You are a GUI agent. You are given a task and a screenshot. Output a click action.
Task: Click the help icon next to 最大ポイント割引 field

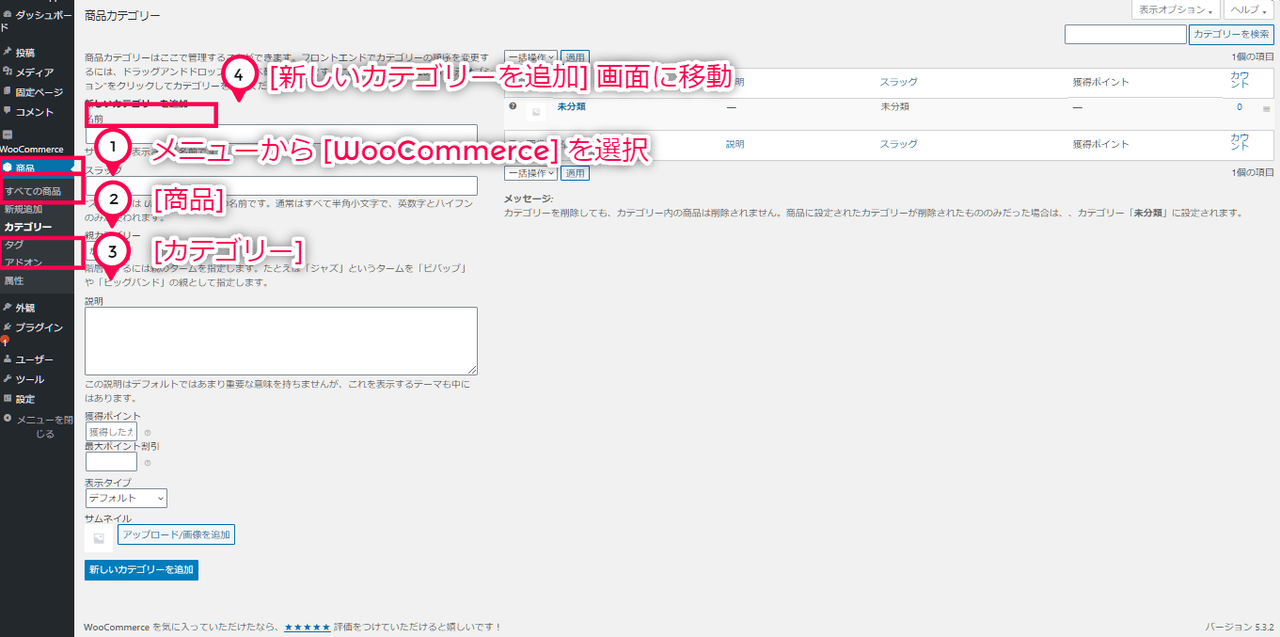tap(147, 463)
